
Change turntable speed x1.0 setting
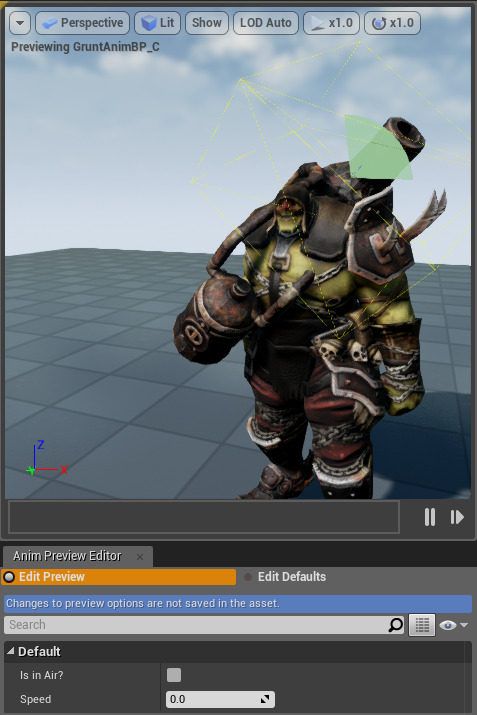tap(392, 23)
